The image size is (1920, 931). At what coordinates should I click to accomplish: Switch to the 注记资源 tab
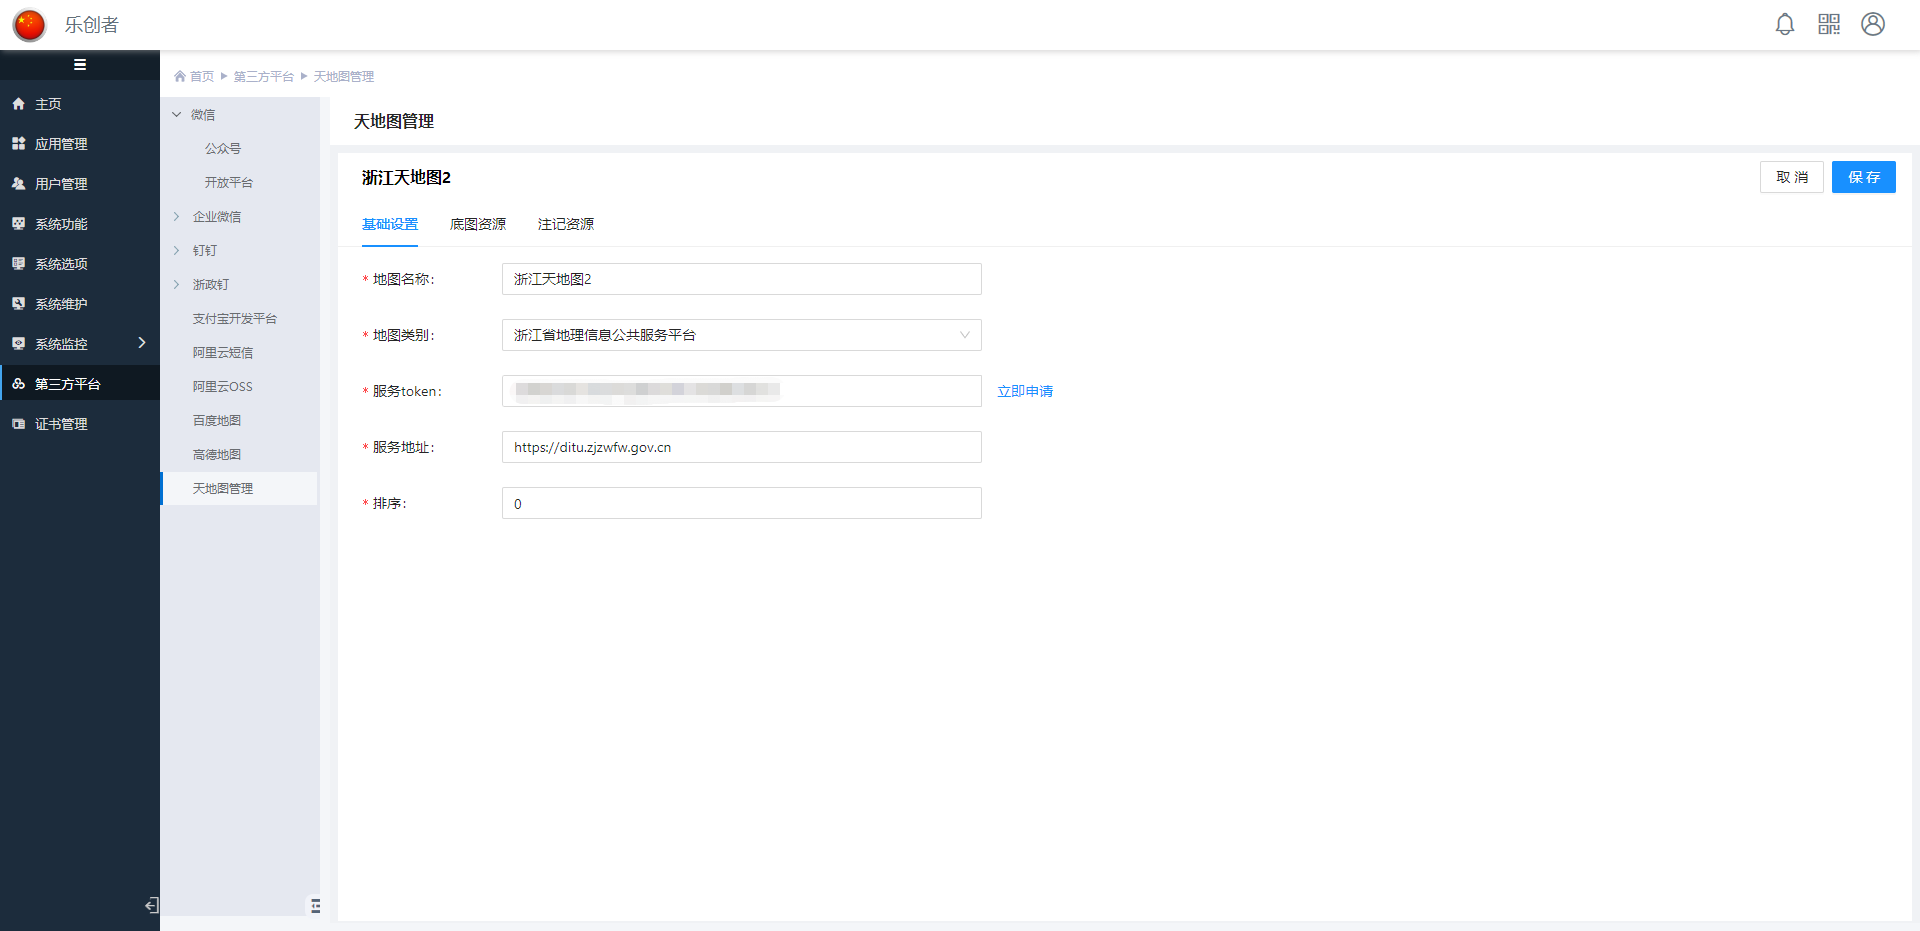point(566,224)
